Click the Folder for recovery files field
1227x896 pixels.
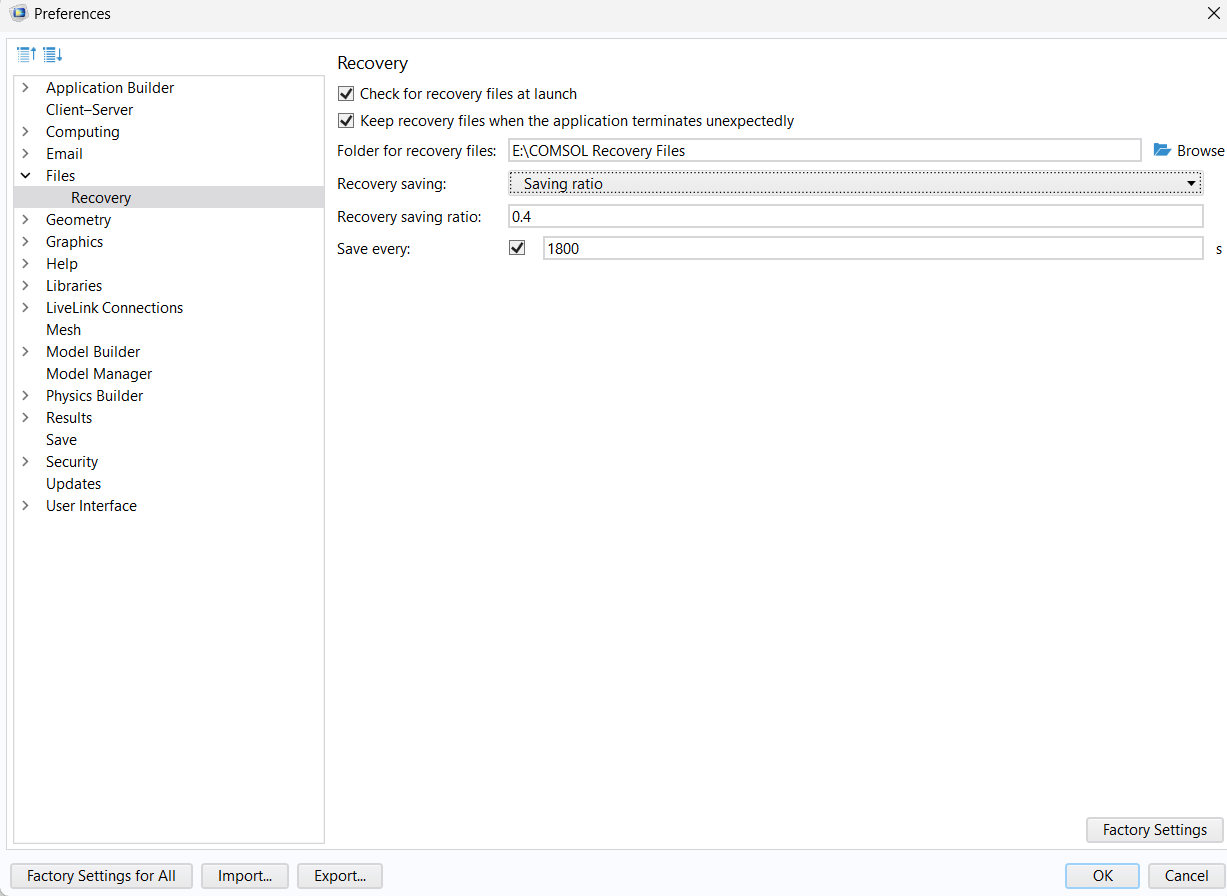(824, 150)
